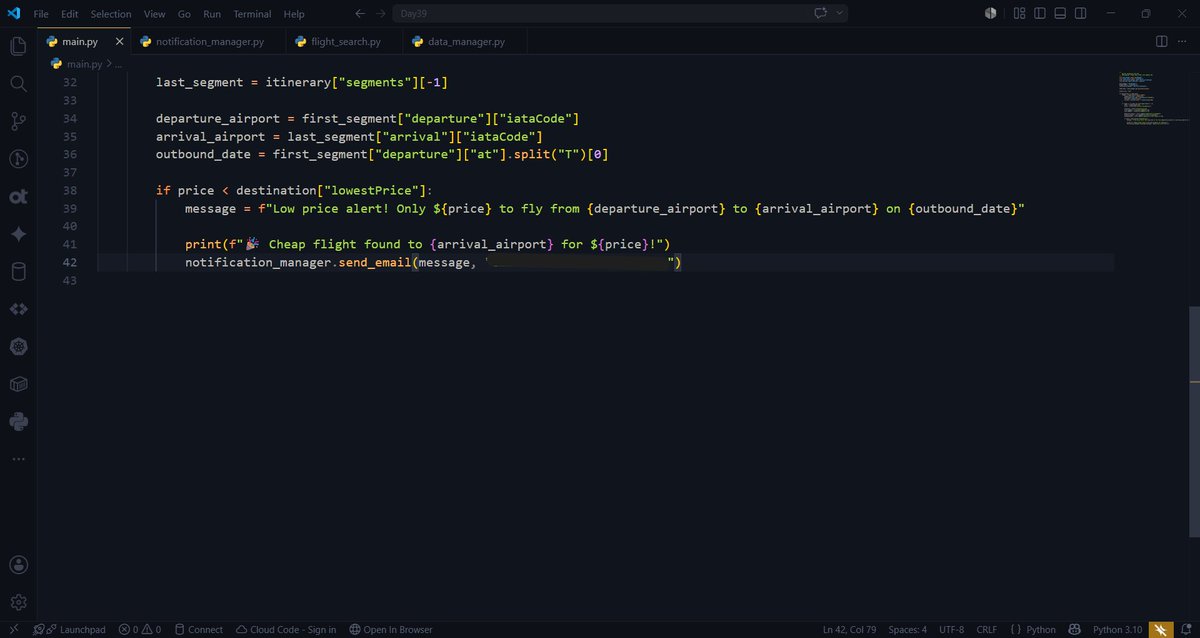1200x638 pixels.
Task: Open the Explorer view in activity bar
Action: click(x=18, y=46)
